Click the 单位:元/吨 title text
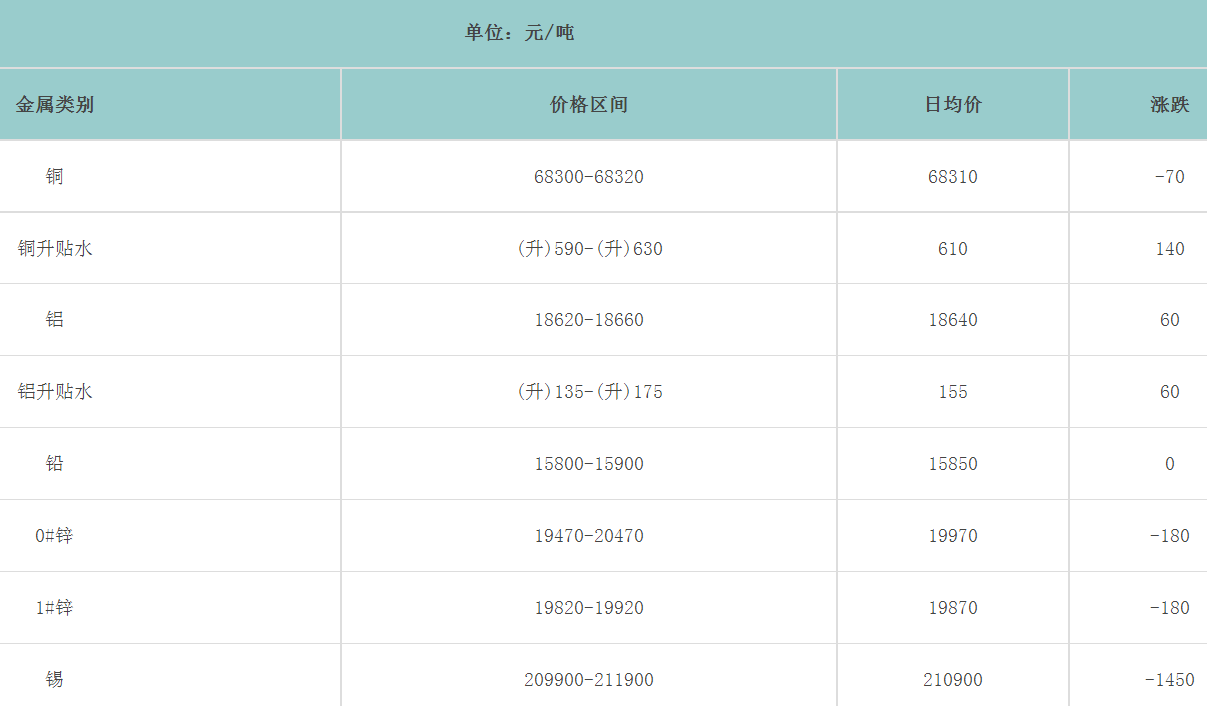This screenshot has width=1207, height=706. pos(519,33)
